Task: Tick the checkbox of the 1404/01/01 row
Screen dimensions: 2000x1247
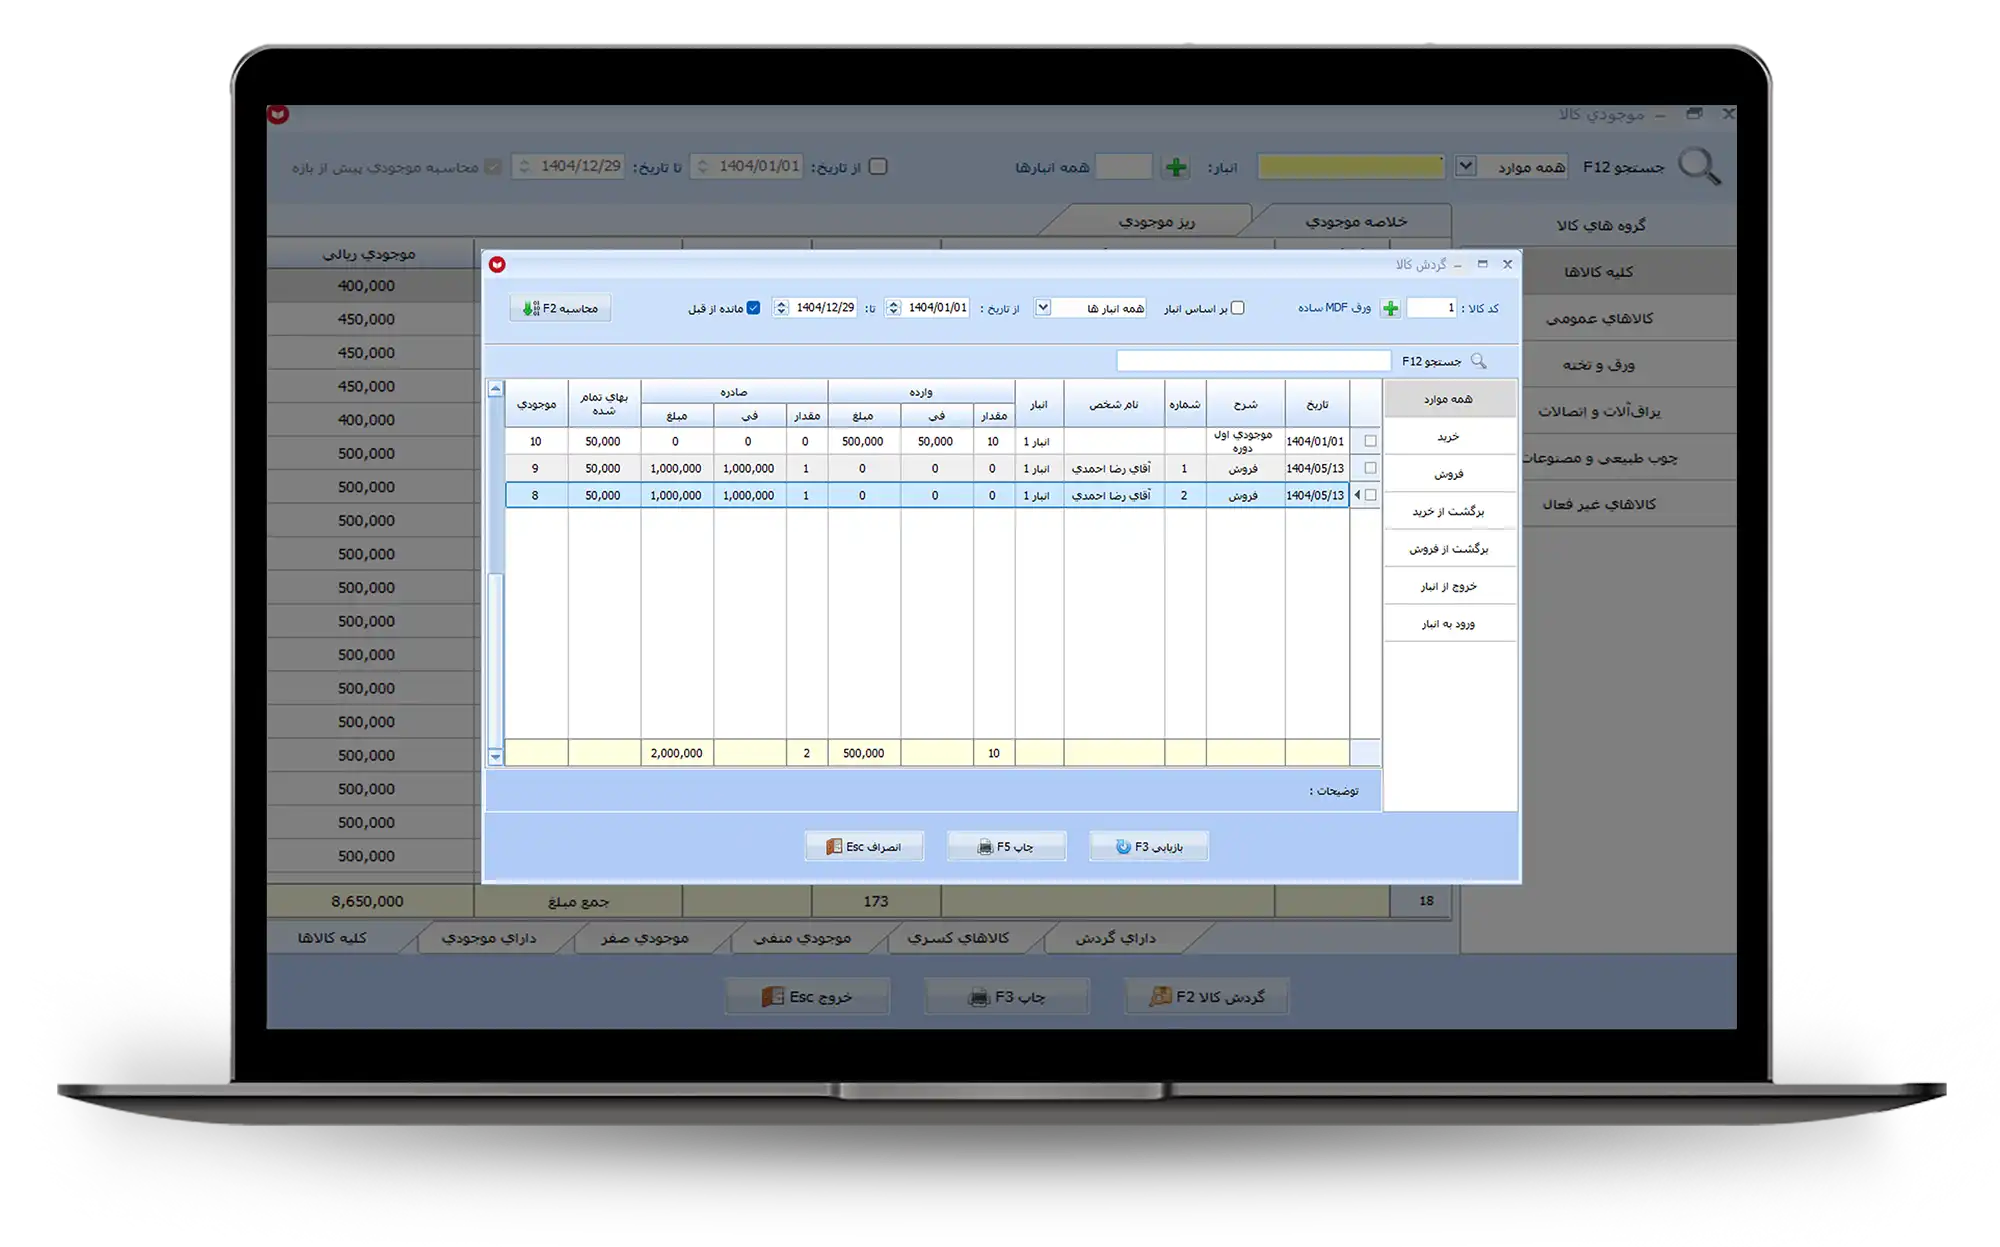Action: pos(1370,441)
